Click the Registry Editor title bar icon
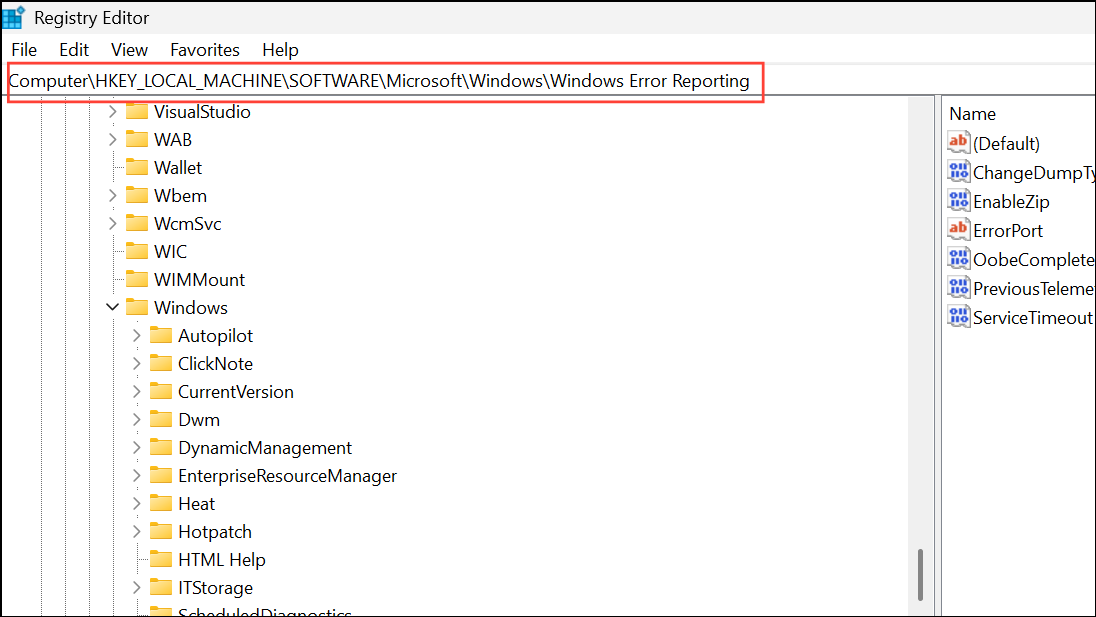1096x617 pixels. [x=14, y=16]
